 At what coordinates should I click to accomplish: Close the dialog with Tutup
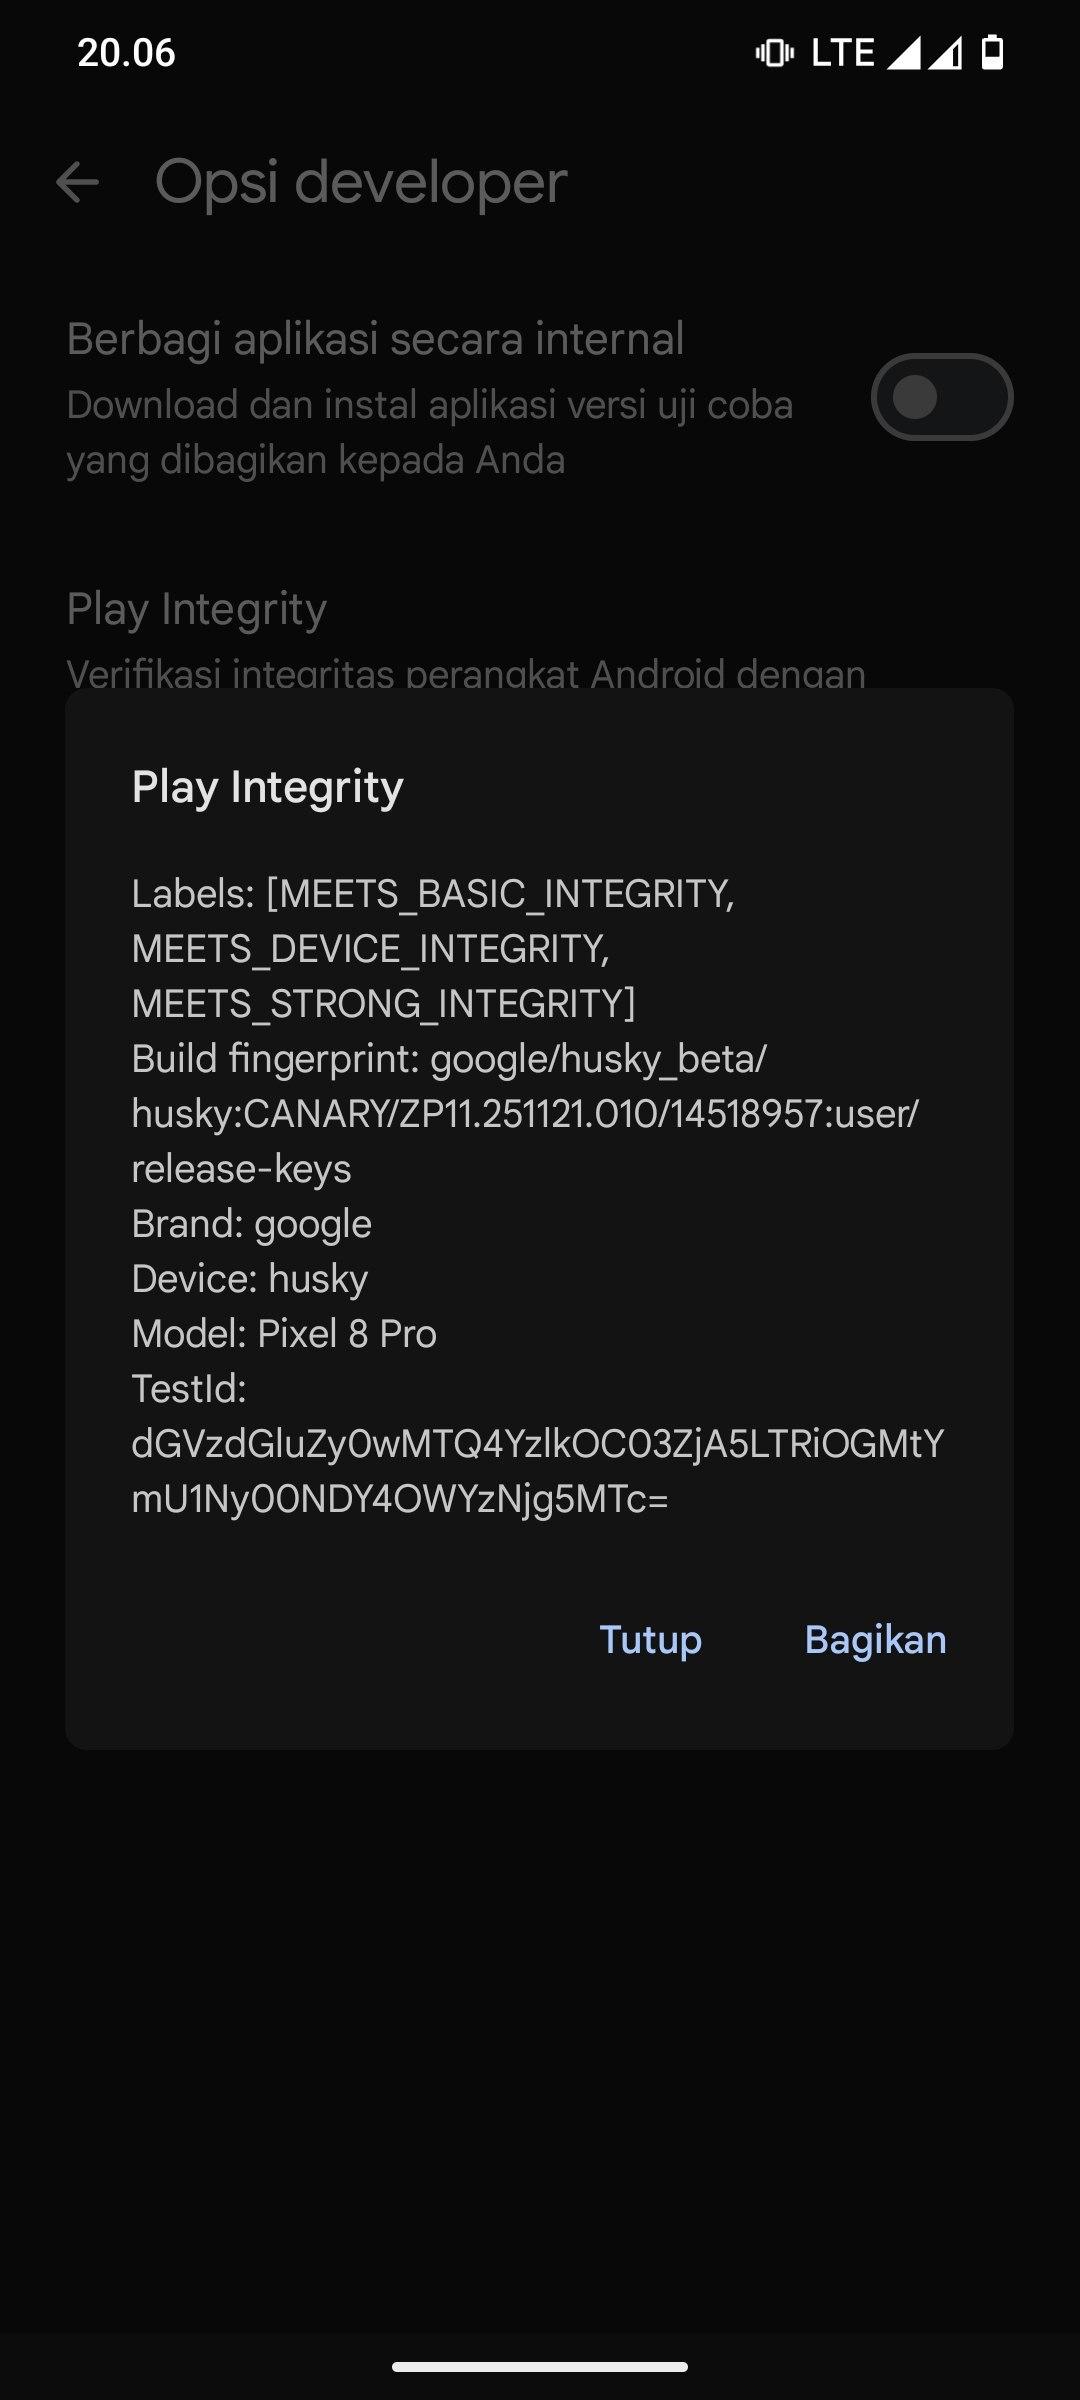pos(650,1640)
